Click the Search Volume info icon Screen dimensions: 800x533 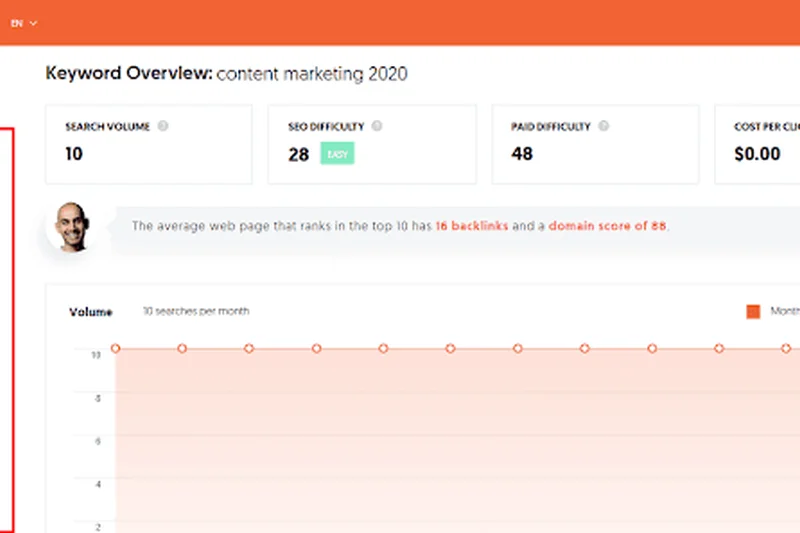tap(163, 126)
